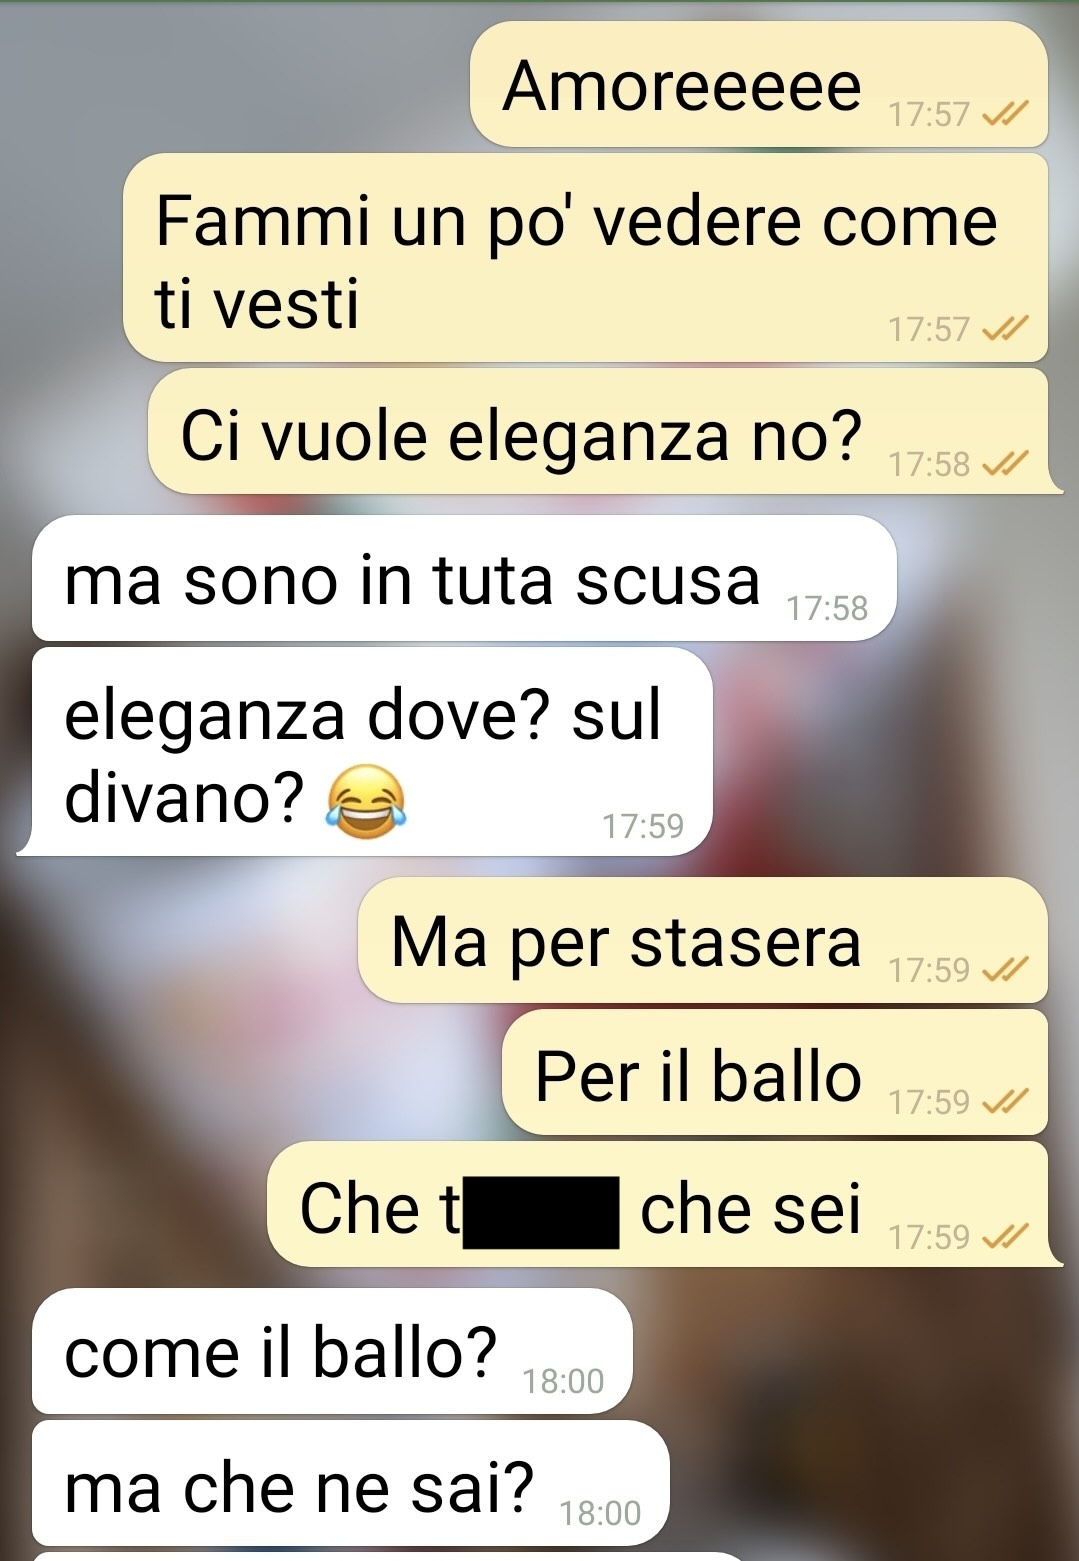Viewport: 1079px width, 1561px height.
Task: Select the 'Fammi un po' vedere come ti vesti' message
Action: pyautogui.click(x=585, y=257)
